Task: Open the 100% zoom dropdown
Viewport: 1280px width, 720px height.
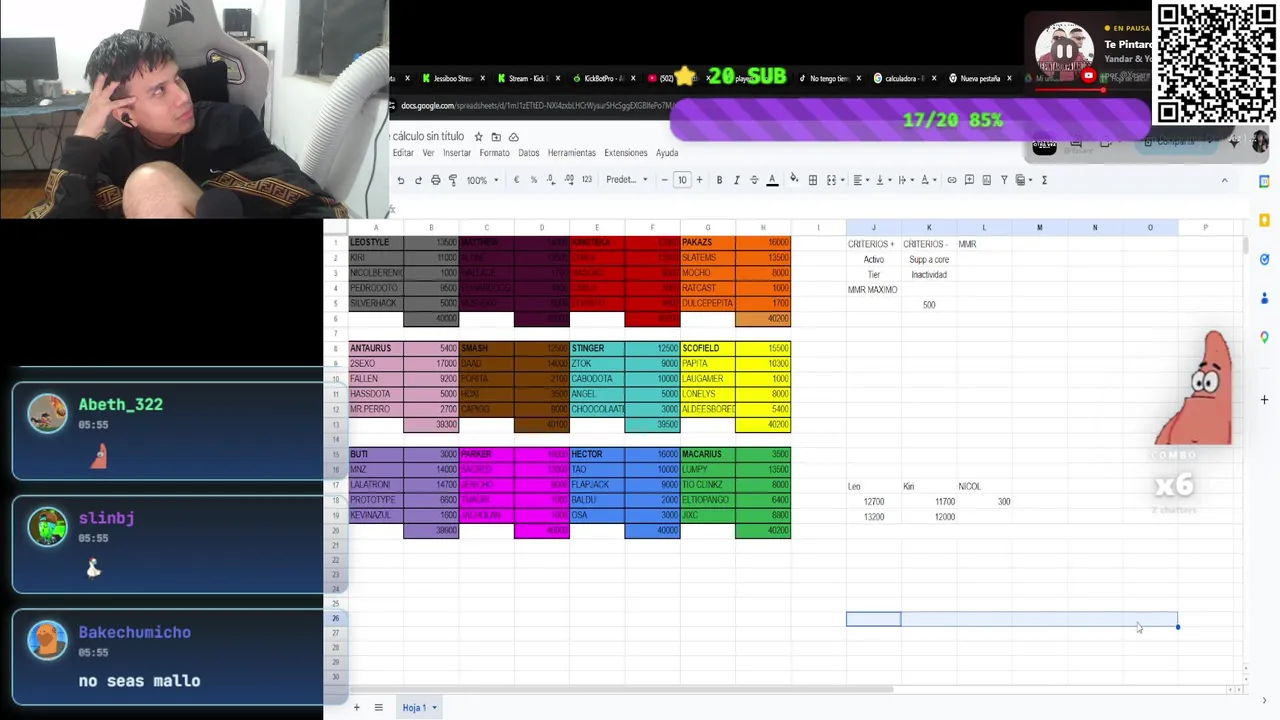Action: 482,180
